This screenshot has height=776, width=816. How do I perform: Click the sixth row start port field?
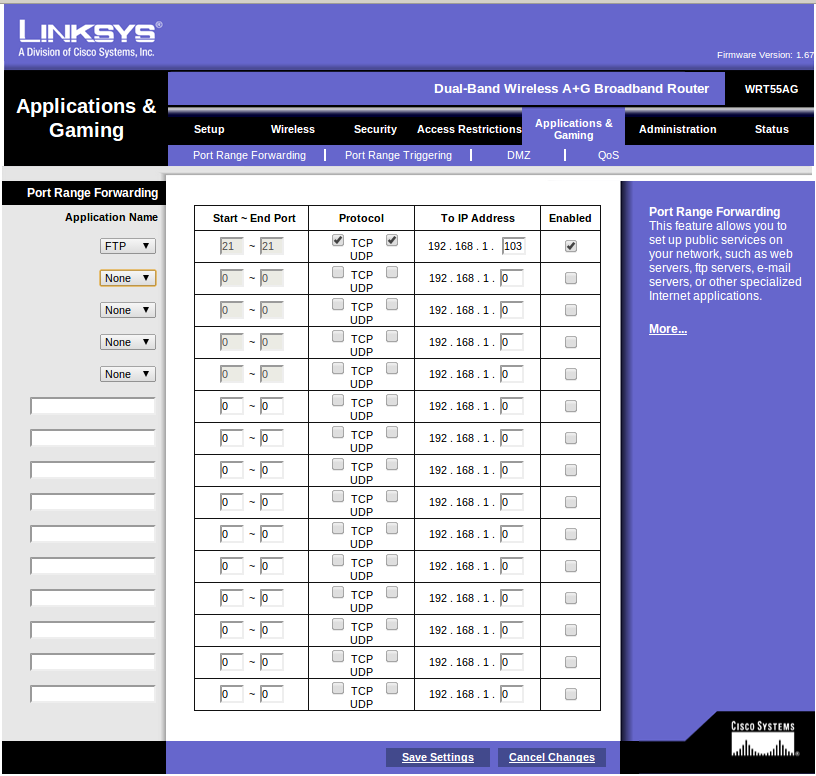point(232,406)
